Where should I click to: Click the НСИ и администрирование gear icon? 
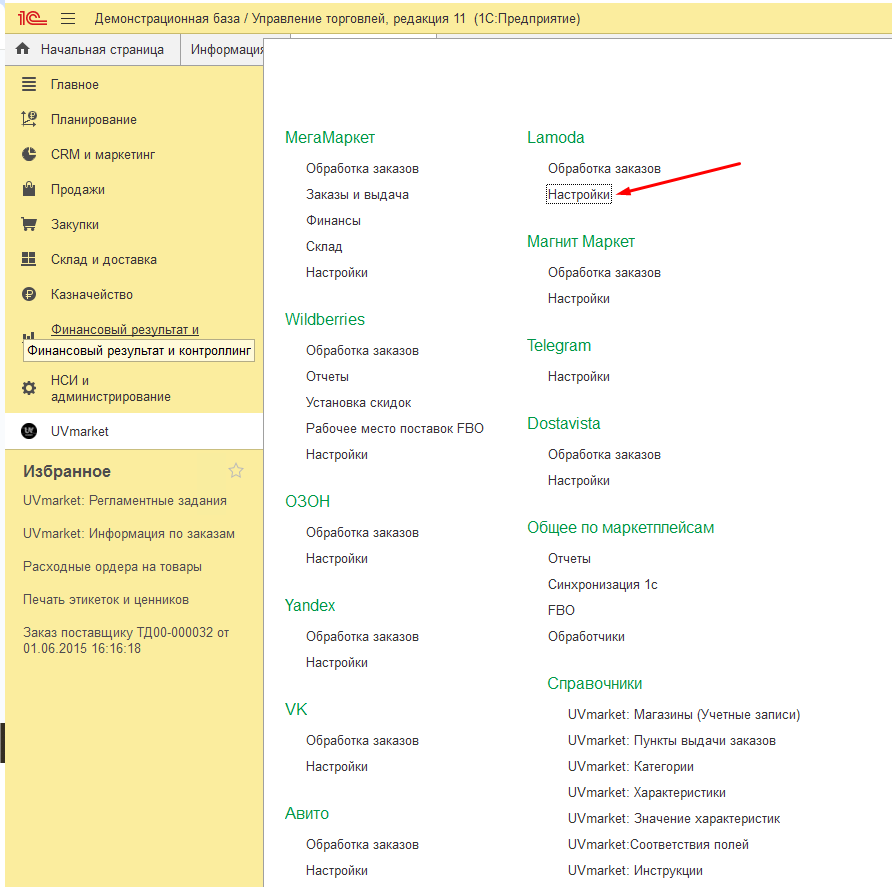click(x=29, y=388)
